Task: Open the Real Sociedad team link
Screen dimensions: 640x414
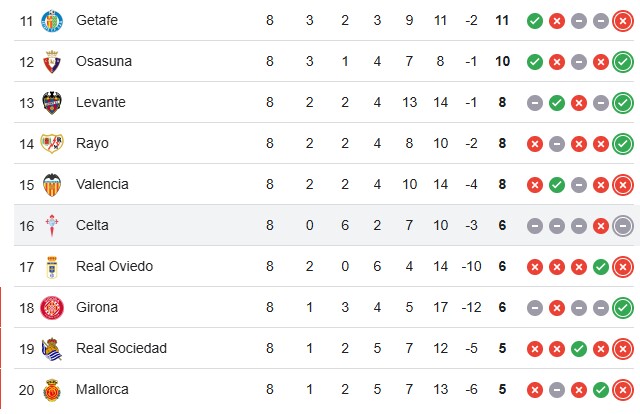Action: pyautogui.click(x=121, y=348)
